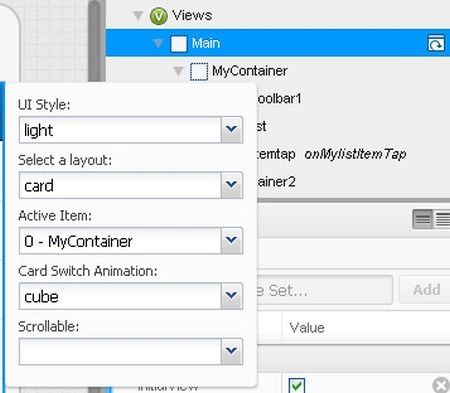Click the green Views icon

tap(158, 16)
